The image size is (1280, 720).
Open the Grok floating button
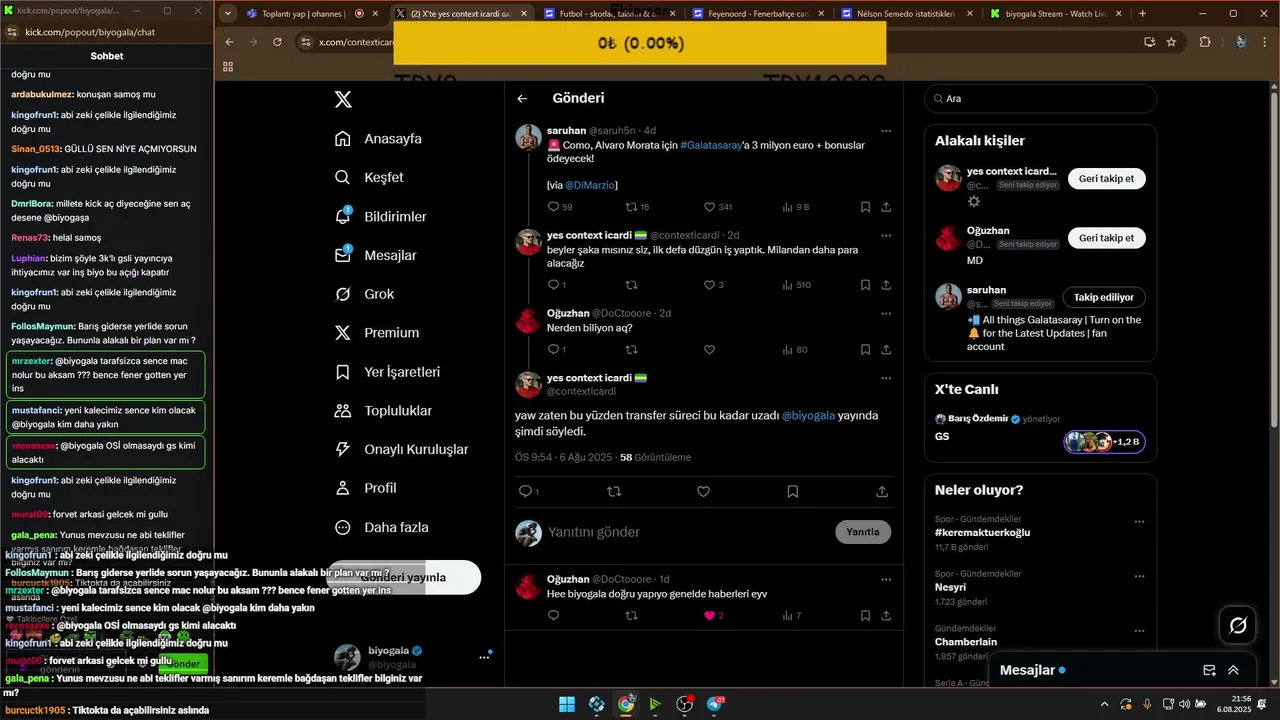pos(1238,625)
